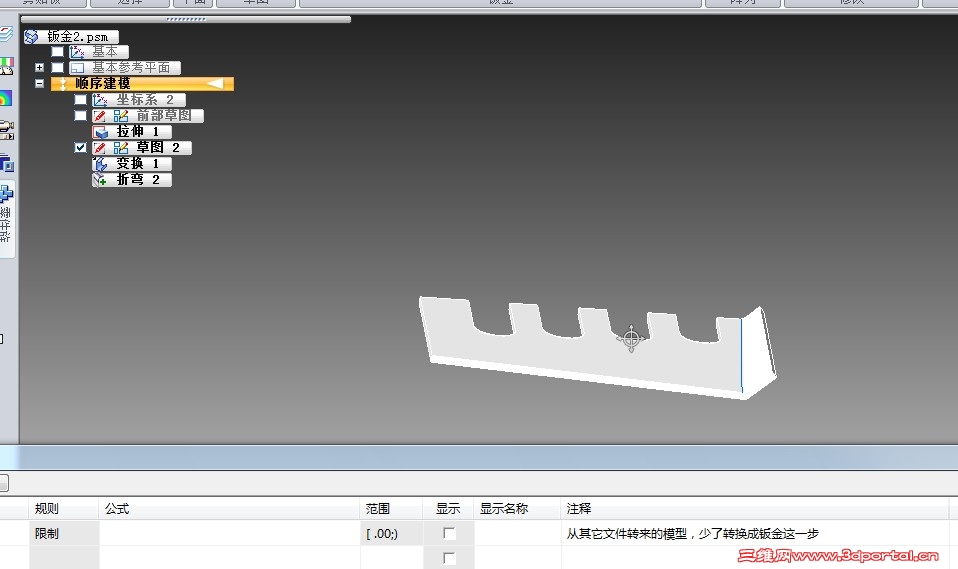This screenshot has height=569, width=958.
Task: Toggle the 基本参考平面 visibility checkbox
Action: click(x=57, y=68)
